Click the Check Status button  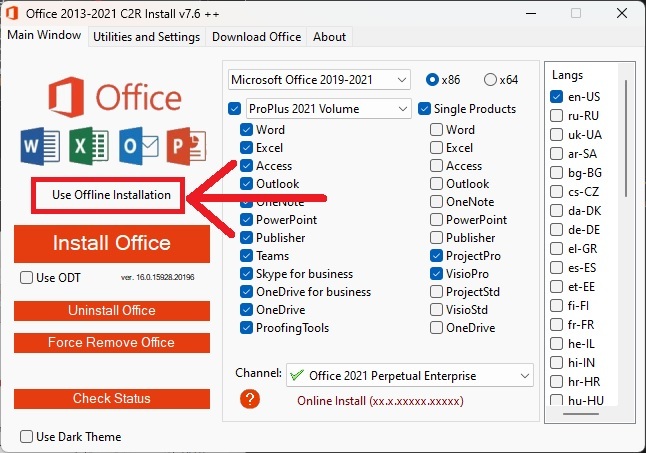point(112,399)
